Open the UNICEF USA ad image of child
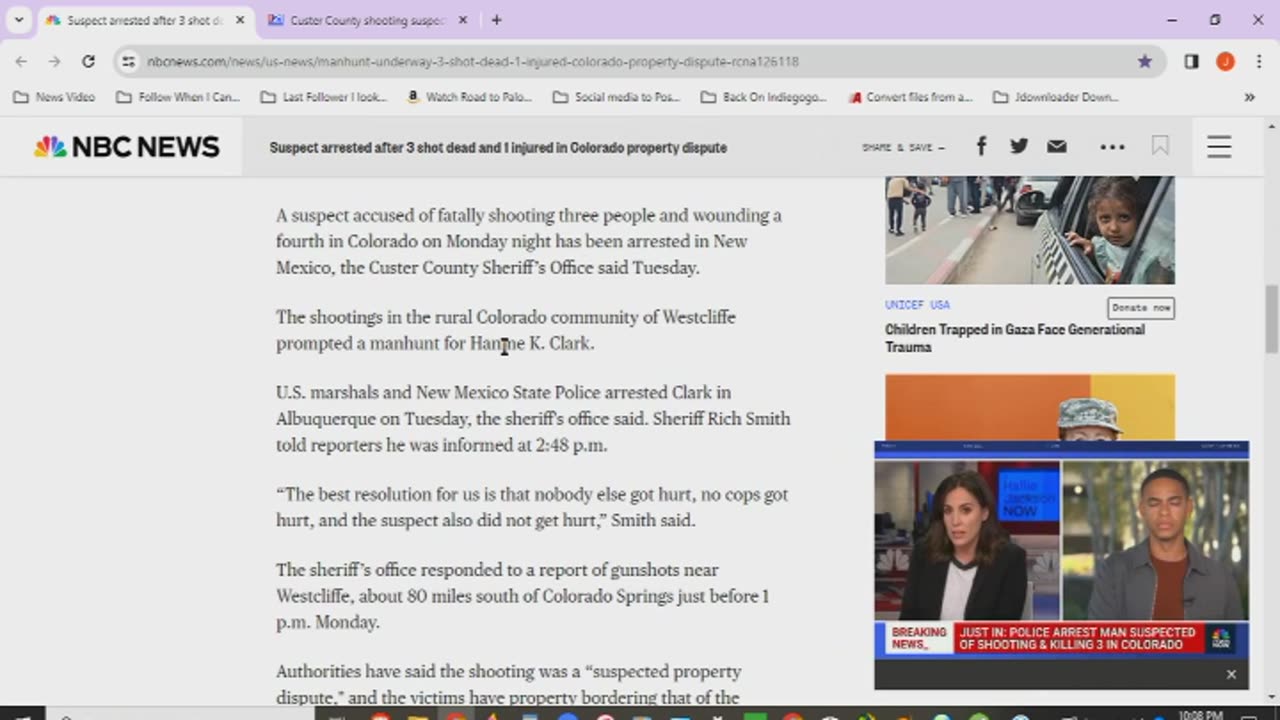Viewport: 1280px width, 720px height. click(x=1030, y=230)
